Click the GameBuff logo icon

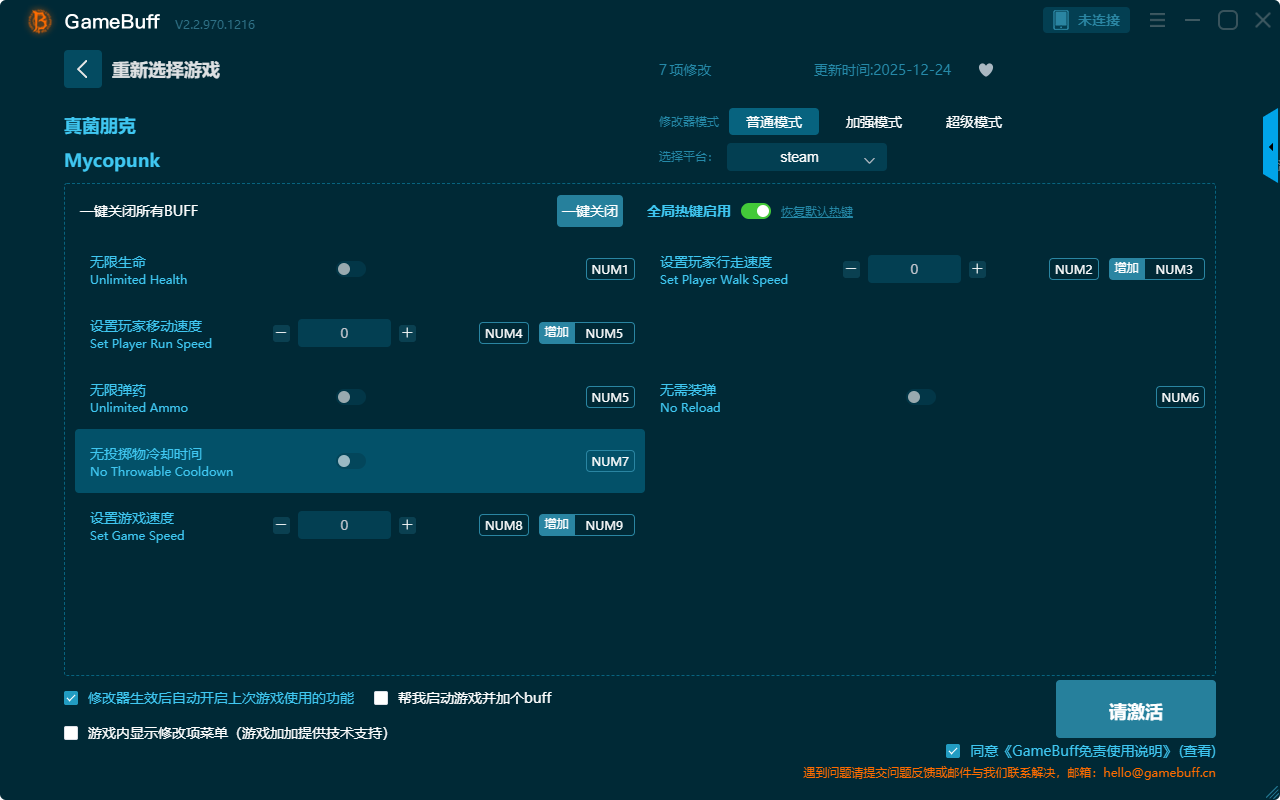40,21
